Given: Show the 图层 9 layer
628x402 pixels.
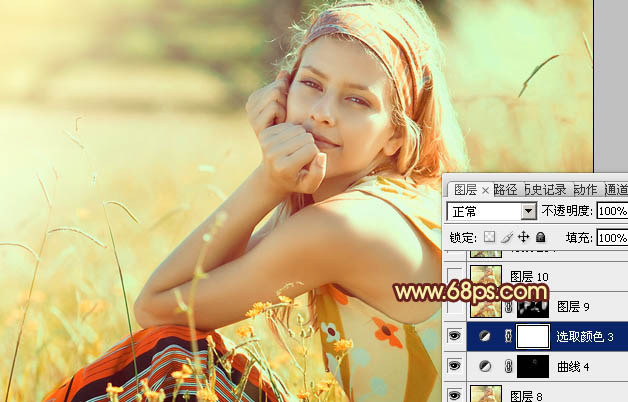Looking at the screenshot, I should (x=454, y=307).
